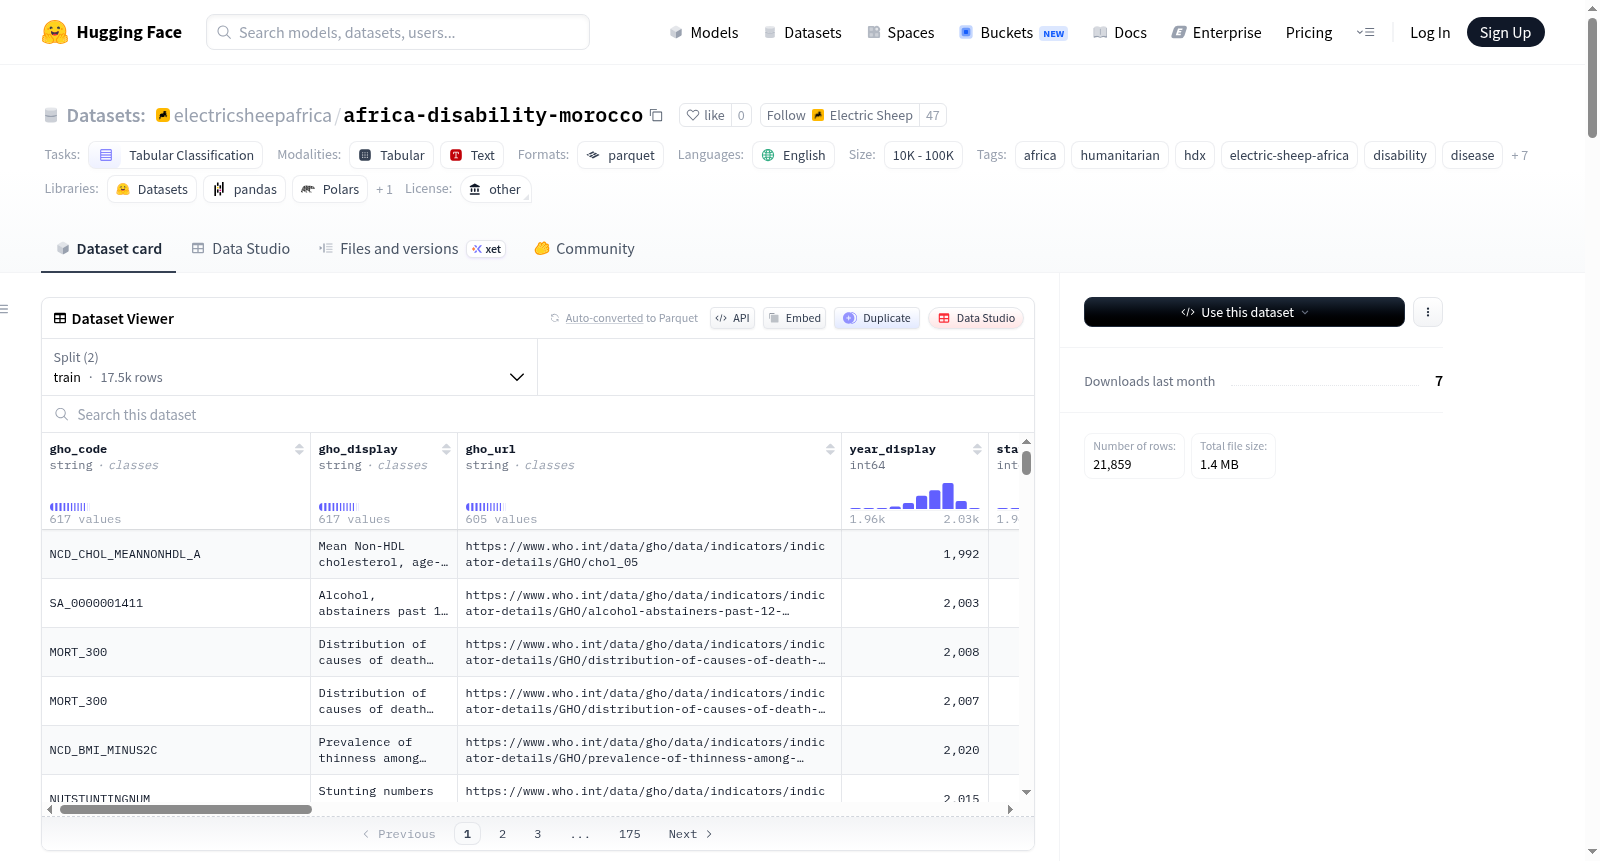Screen dimensions: 1600x861
Task: Open the Files and versions tab
Action: tap(412, 248)
